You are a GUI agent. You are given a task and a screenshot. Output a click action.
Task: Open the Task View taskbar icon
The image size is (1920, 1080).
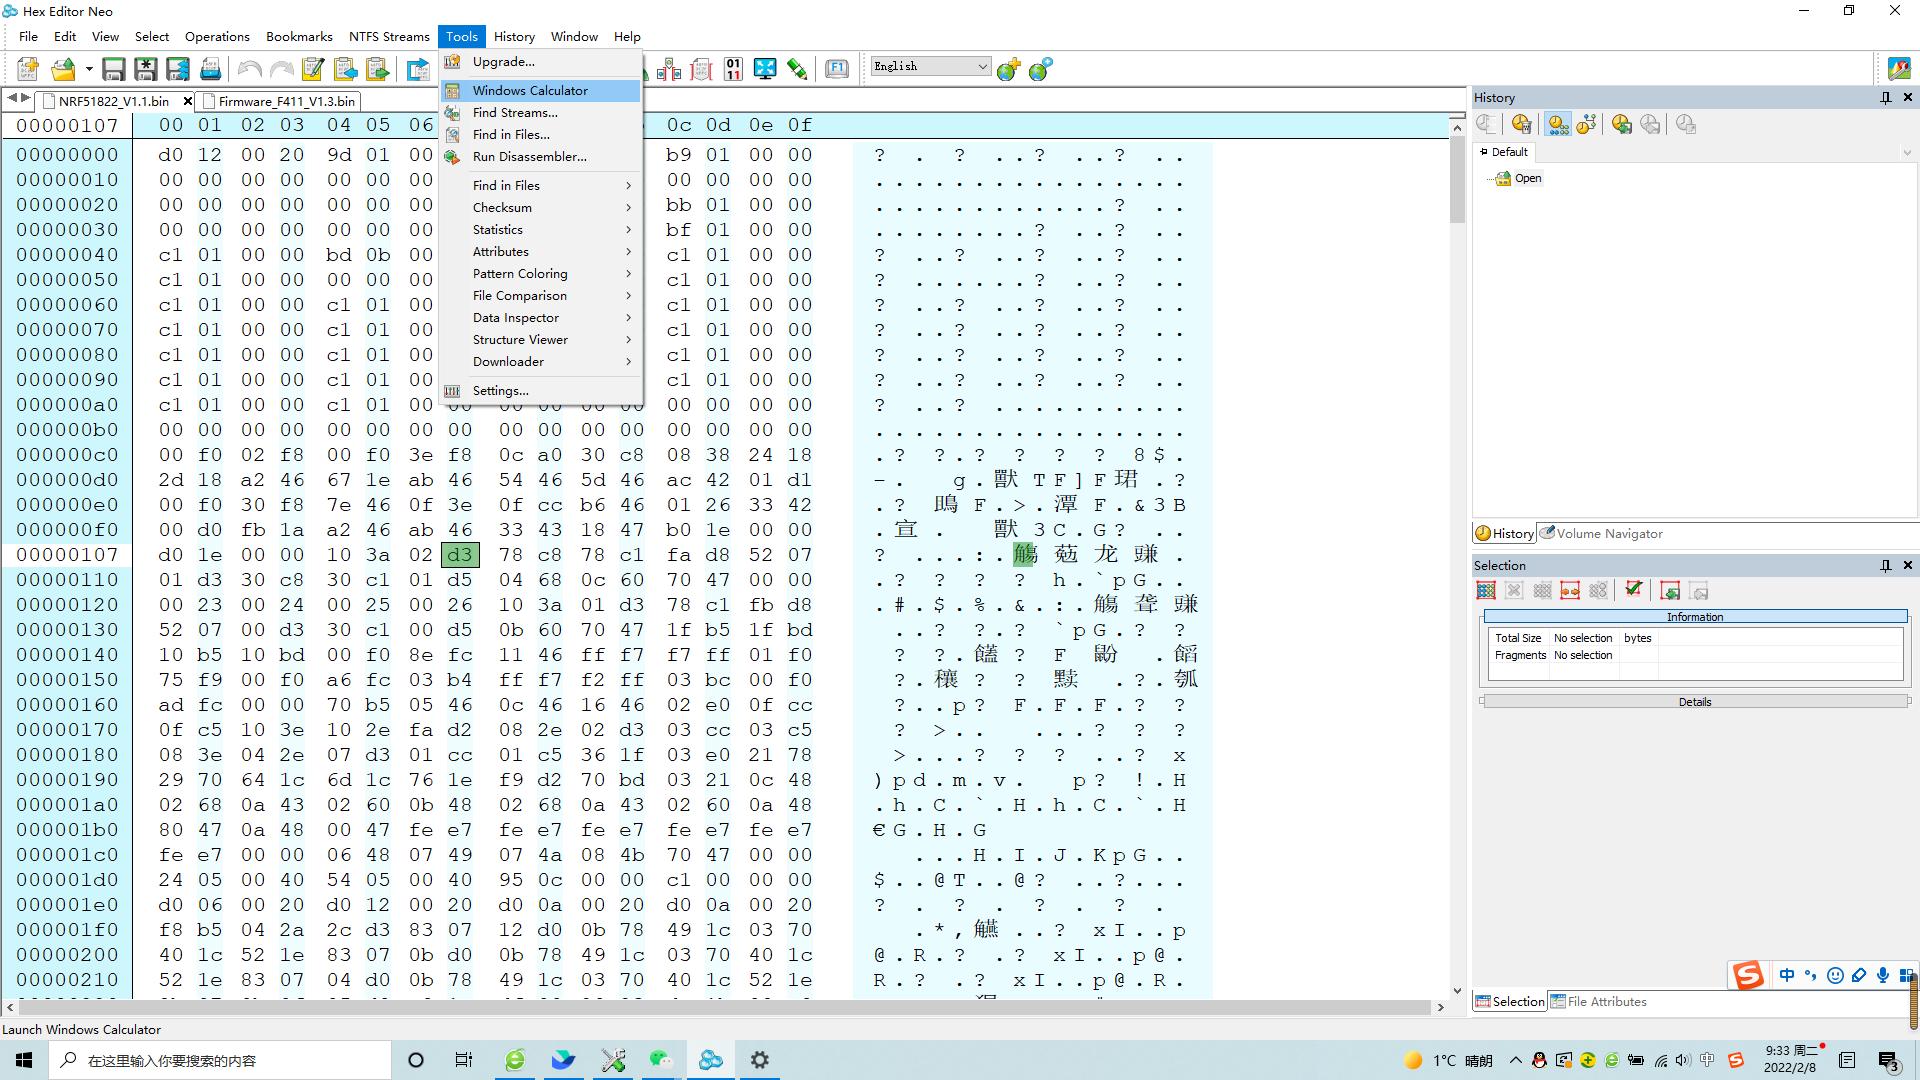point(464,1060)
